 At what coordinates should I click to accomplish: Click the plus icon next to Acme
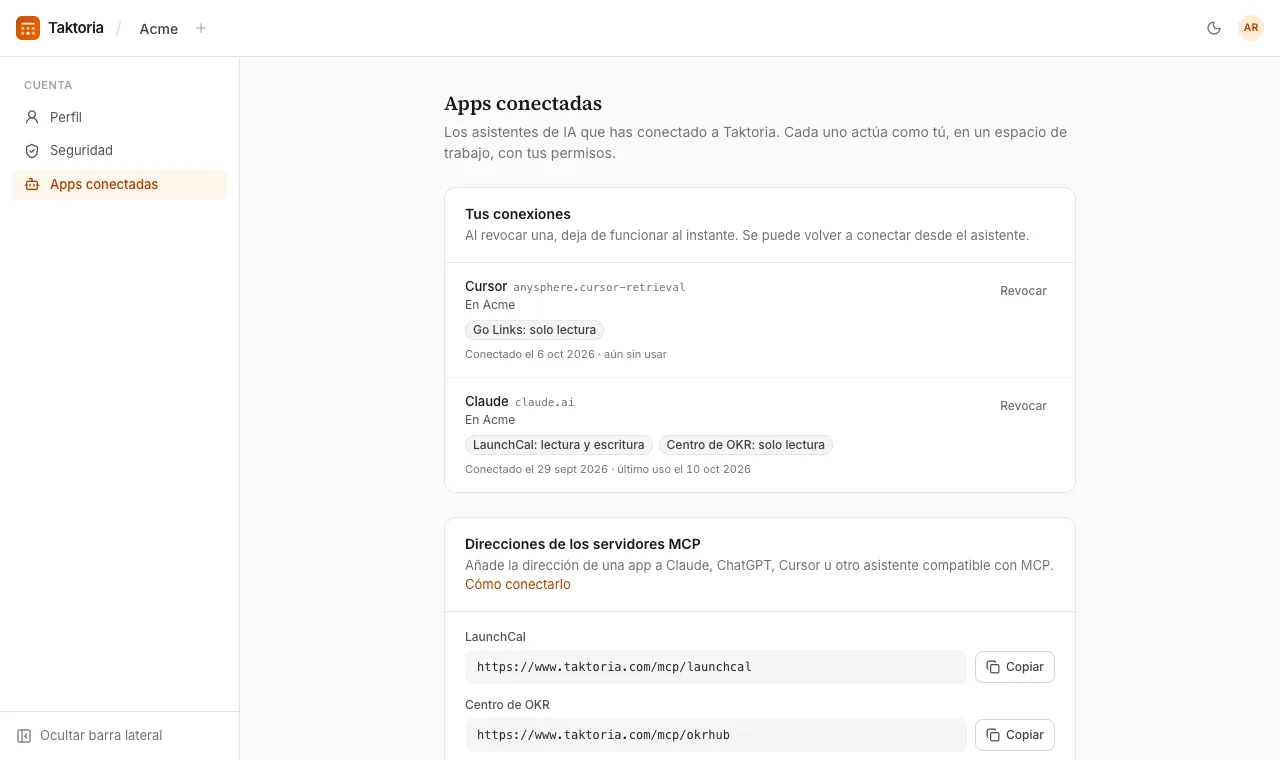[x=201, y=28]
